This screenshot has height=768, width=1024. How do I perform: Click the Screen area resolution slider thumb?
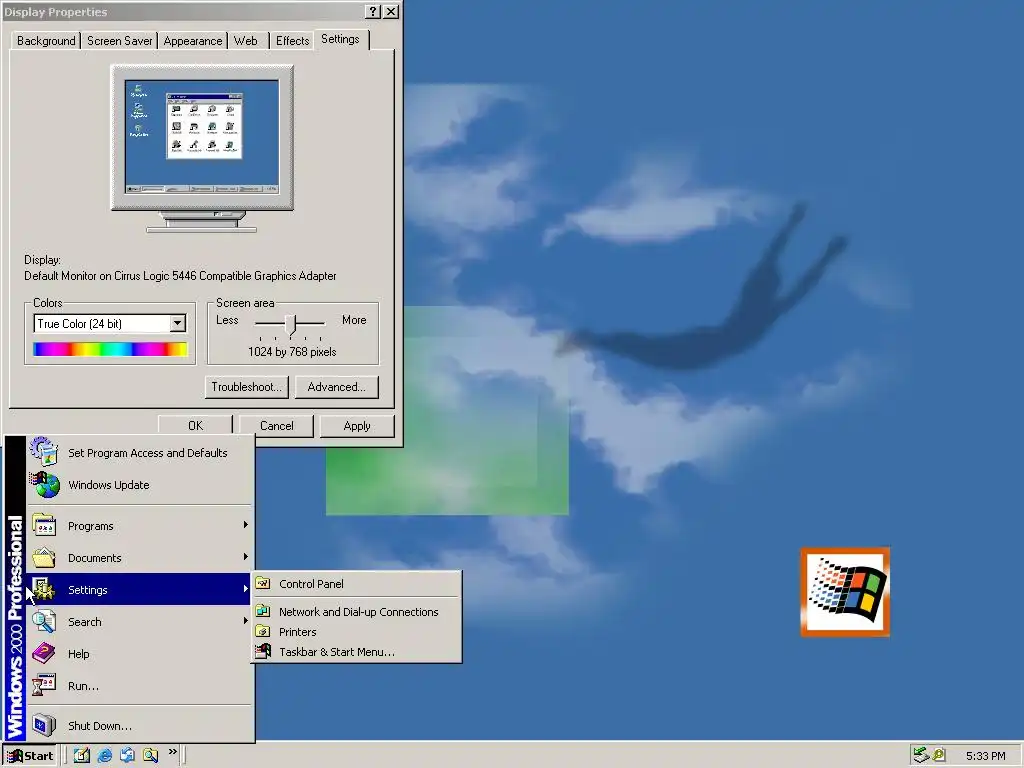pyautogui.click(x=291, y=324)
